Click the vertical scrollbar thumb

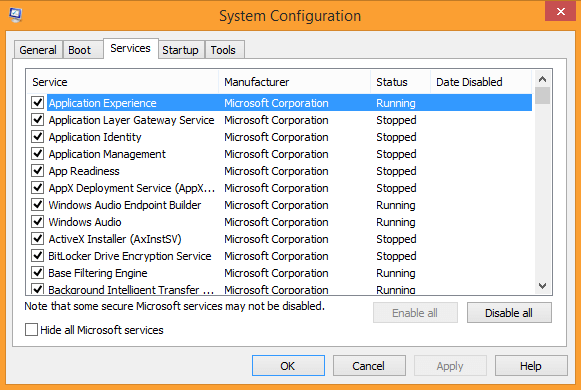pyautogui.click(x=542, y=96)
